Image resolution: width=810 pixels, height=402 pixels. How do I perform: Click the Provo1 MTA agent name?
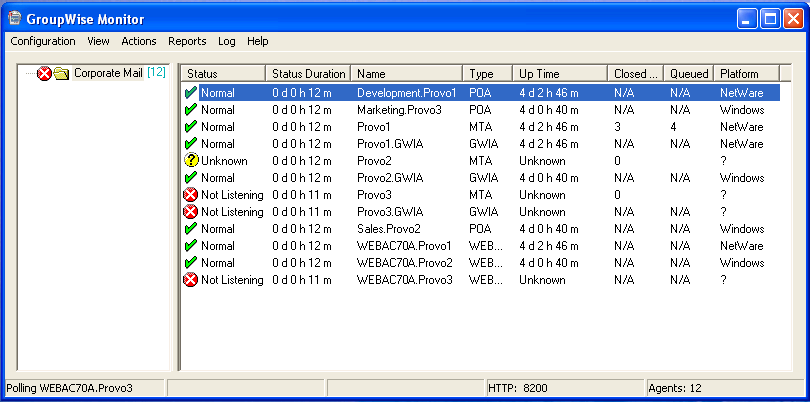(373, 127)
